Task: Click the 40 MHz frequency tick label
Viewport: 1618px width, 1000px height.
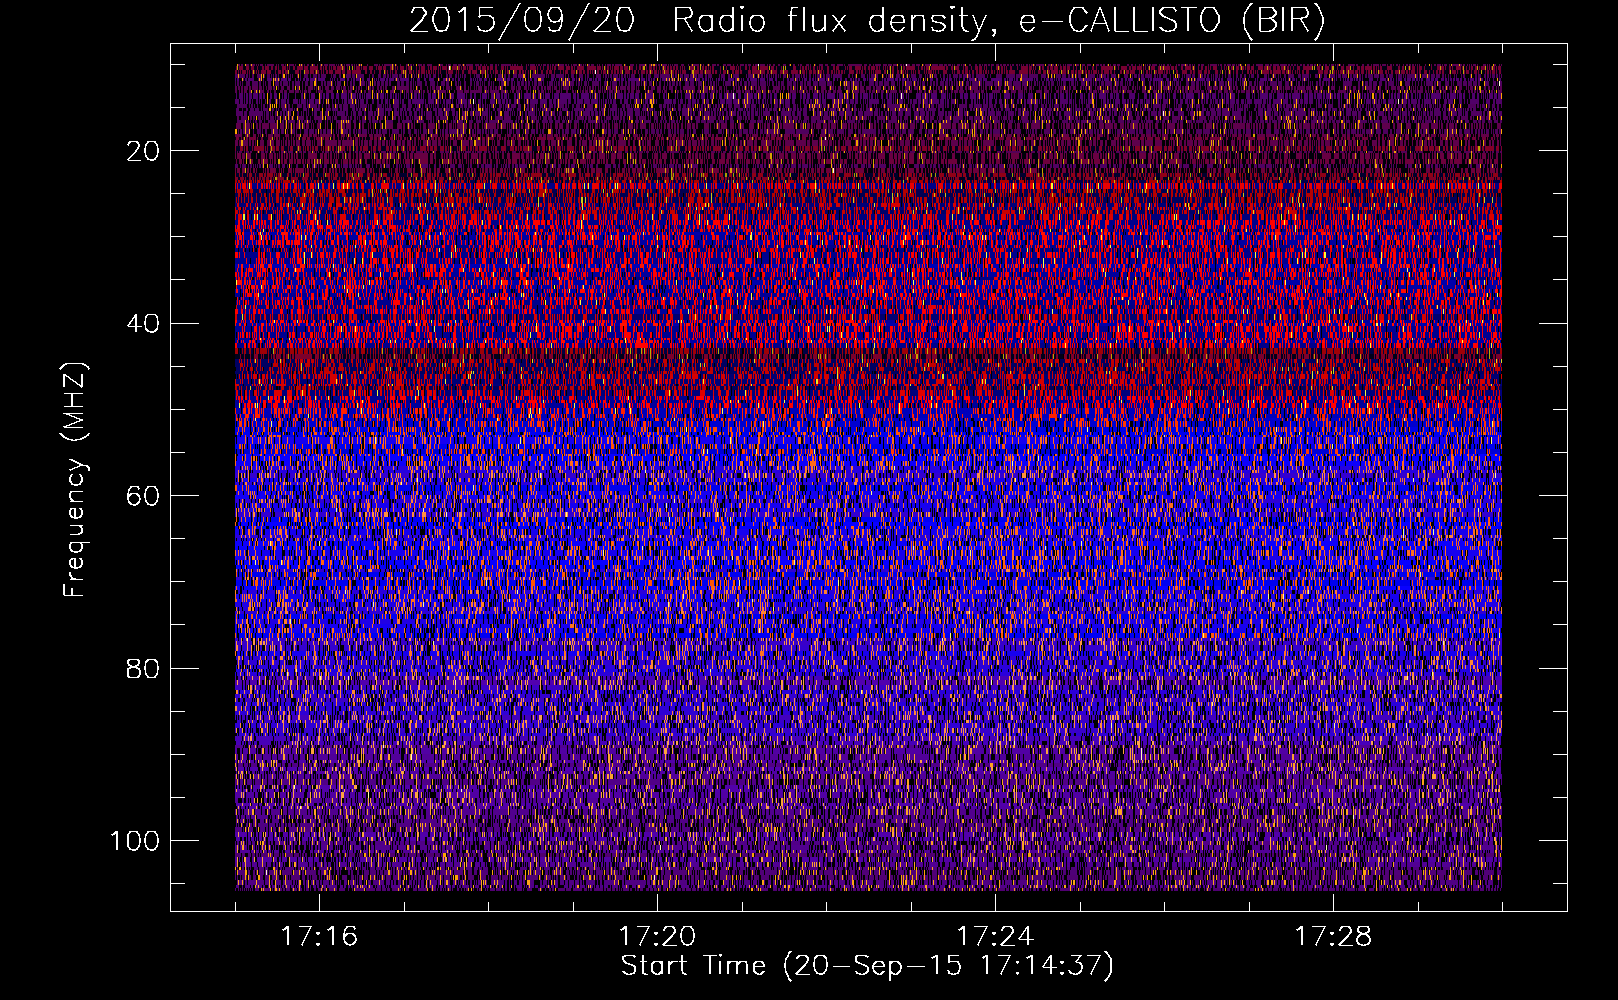Action: point(143,324)
